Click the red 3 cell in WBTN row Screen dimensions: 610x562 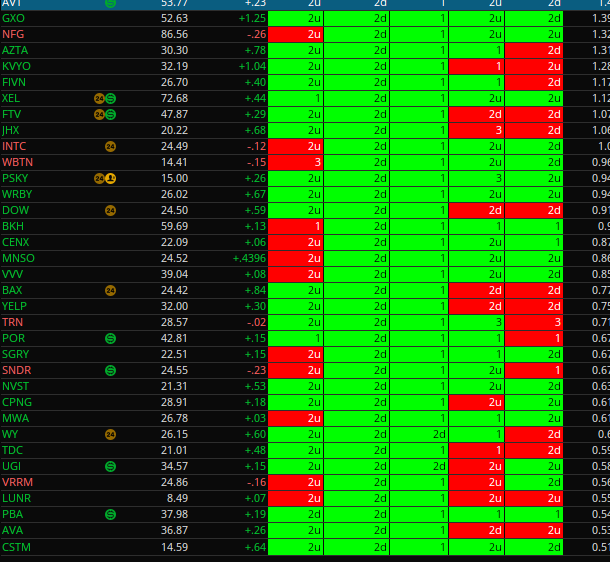296,162
